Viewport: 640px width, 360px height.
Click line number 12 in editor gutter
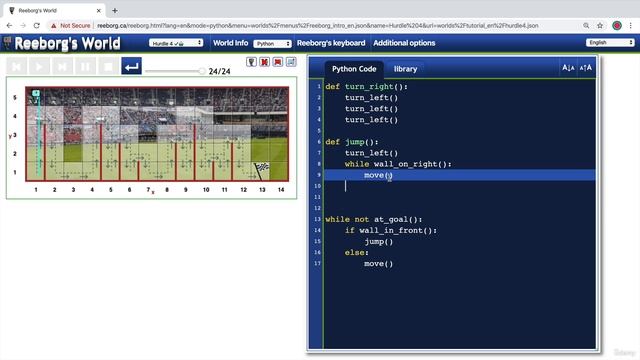point(317,208)
